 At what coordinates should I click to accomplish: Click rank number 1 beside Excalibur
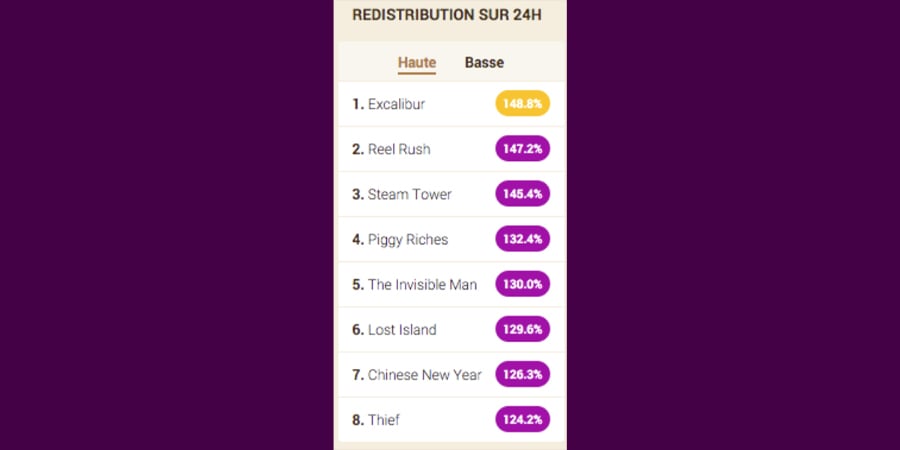point(357,104)
